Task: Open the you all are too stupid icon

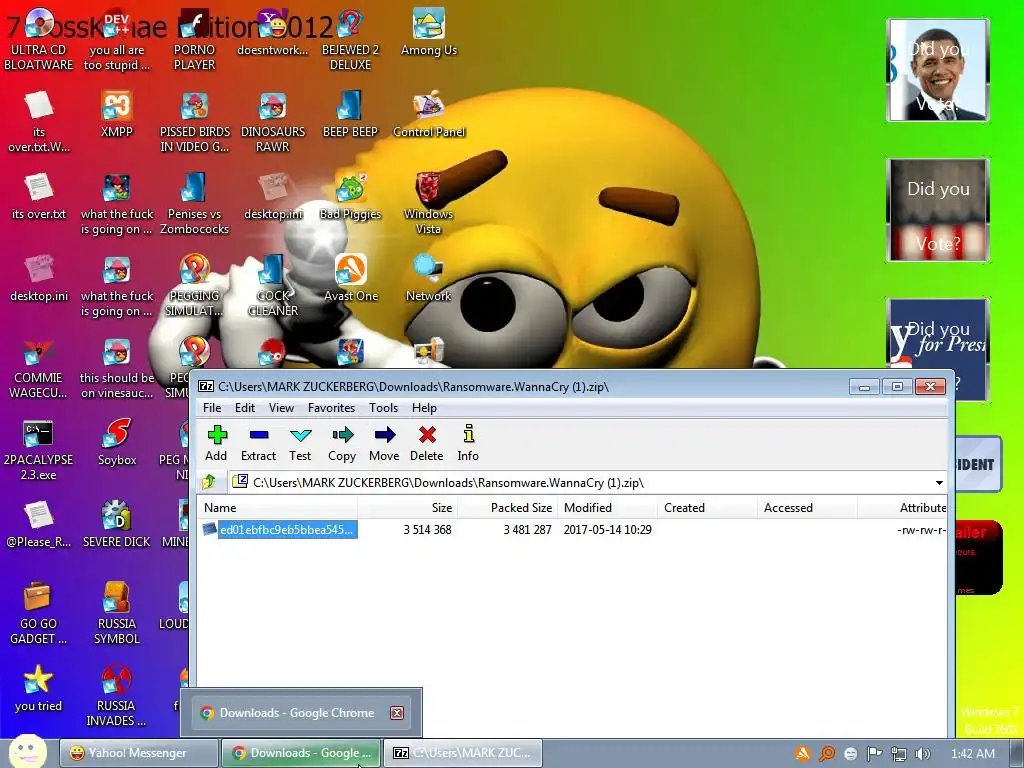Action: 117,39
